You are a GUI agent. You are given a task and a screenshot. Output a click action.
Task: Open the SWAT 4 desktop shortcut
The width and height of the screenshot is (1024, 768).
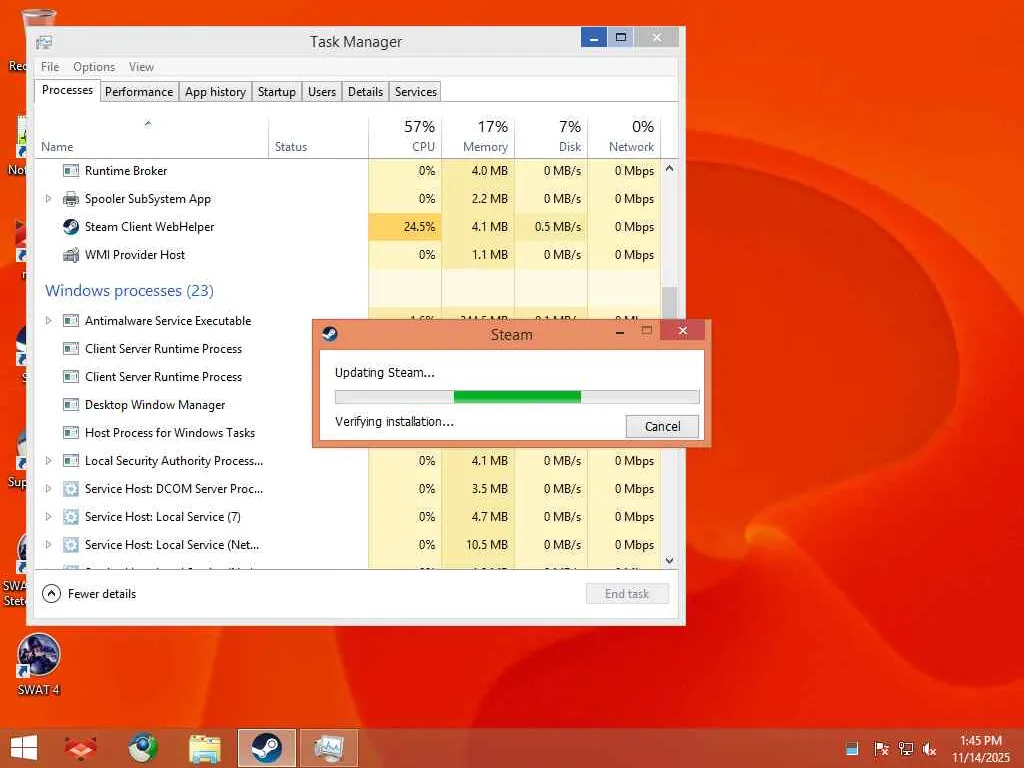(x=39, y=664)
